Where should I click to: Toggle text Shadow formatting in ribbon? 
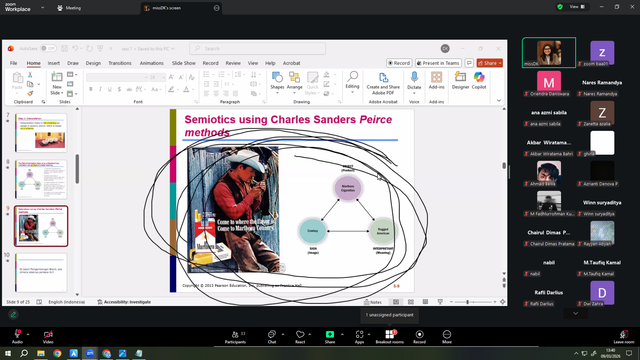tap(119, 89)
